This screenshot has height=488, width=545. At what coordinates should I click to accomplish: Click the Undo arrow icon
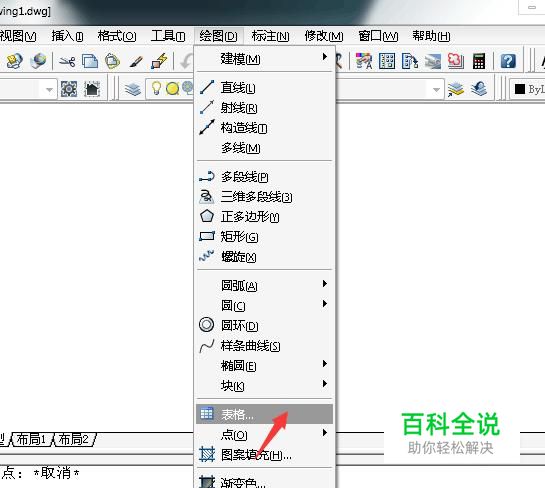(x=186, y=62)
